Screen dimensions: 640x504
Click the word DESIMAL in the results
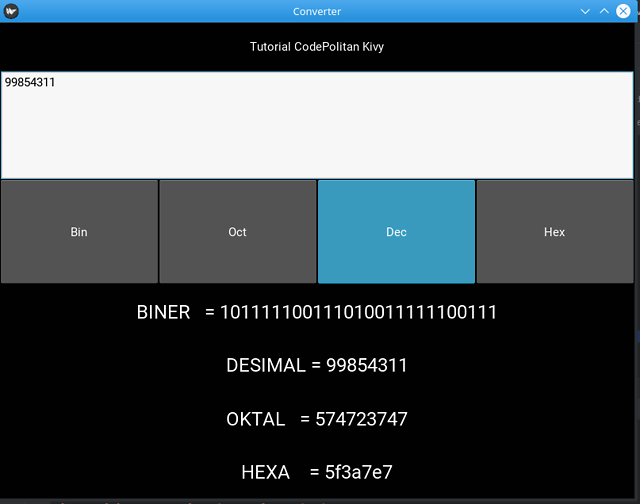click(266, 365)
